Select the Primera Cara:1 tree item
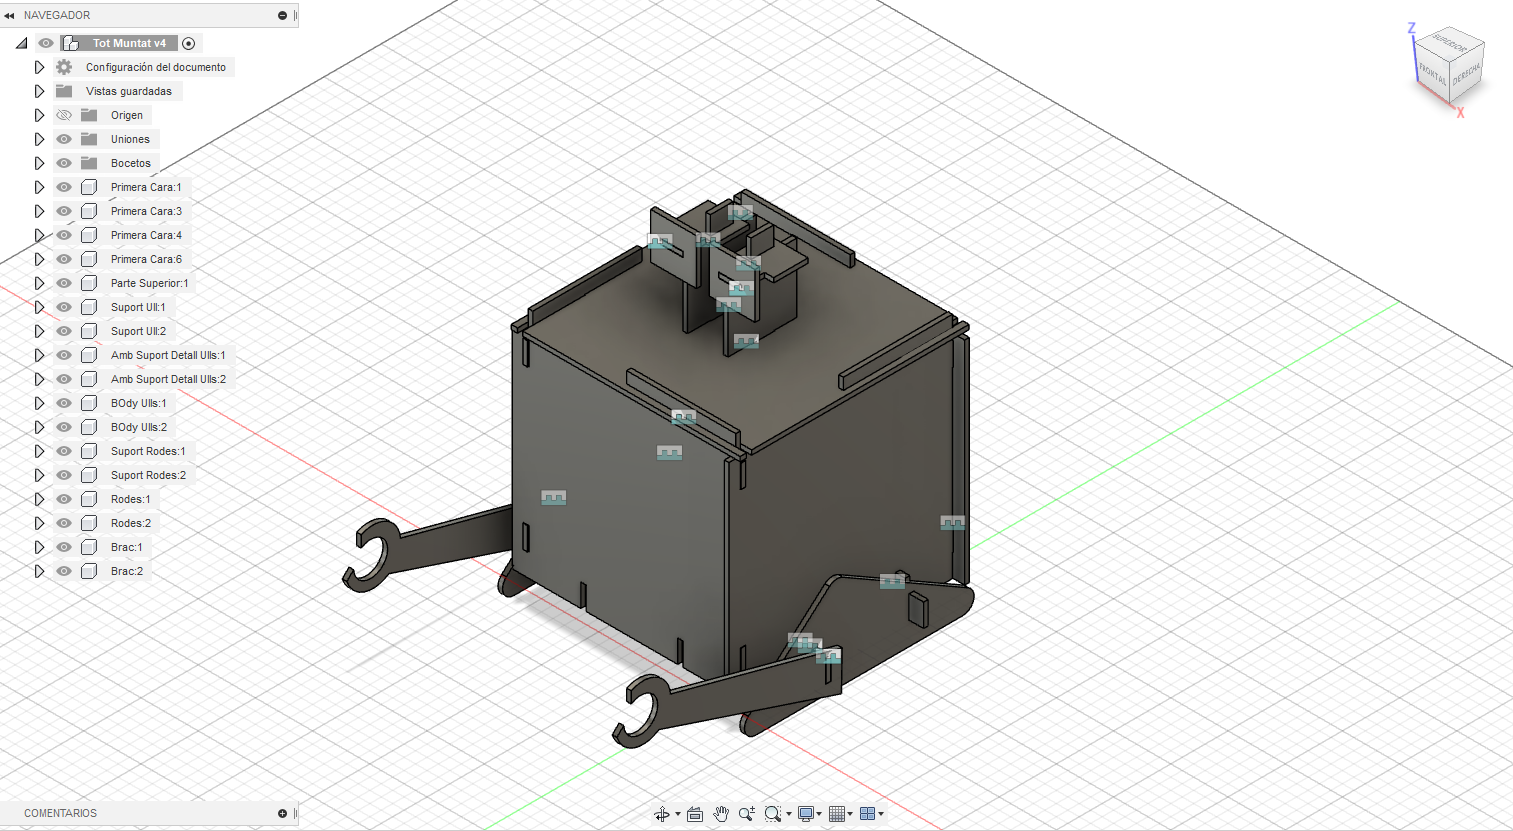 (x=146, y=187)
